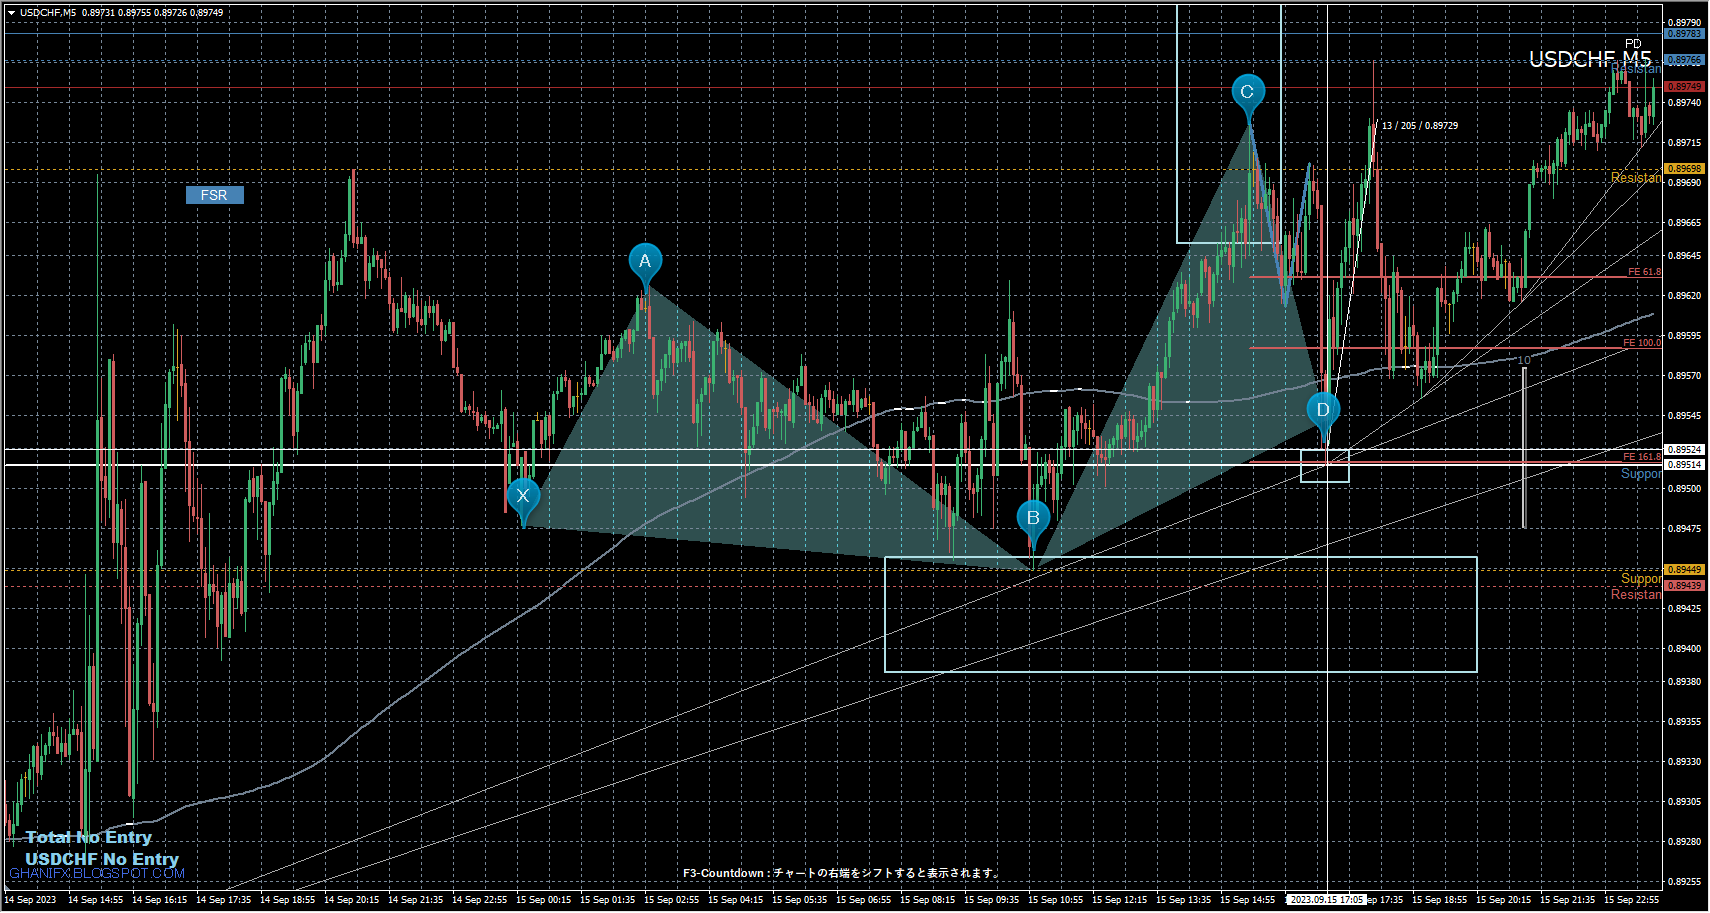Select the FE 100.0 Fibonacci expansion label
Screen dimensions: 1710x913
[x=1641, y=343]
